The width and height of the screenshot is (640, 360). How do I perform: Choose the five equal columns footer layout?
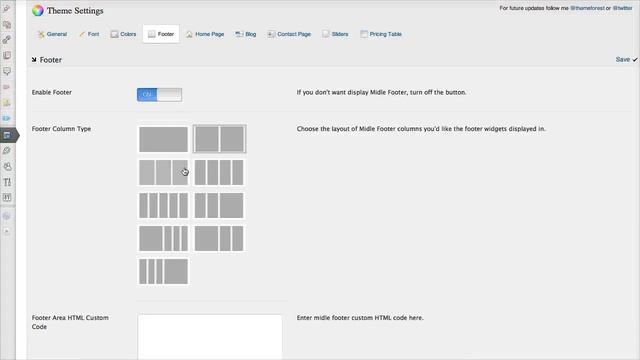pyautogui.click(x=163, y=205)
